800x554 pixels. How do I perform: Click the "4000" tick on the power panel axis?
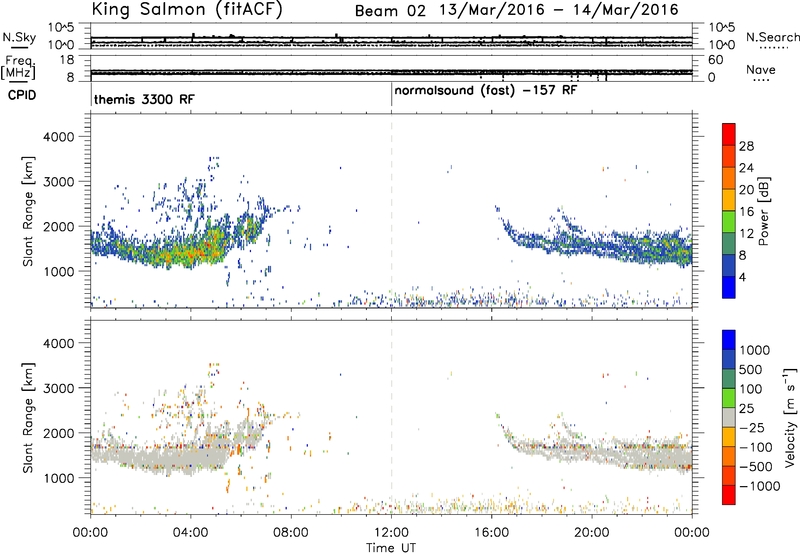58,137
